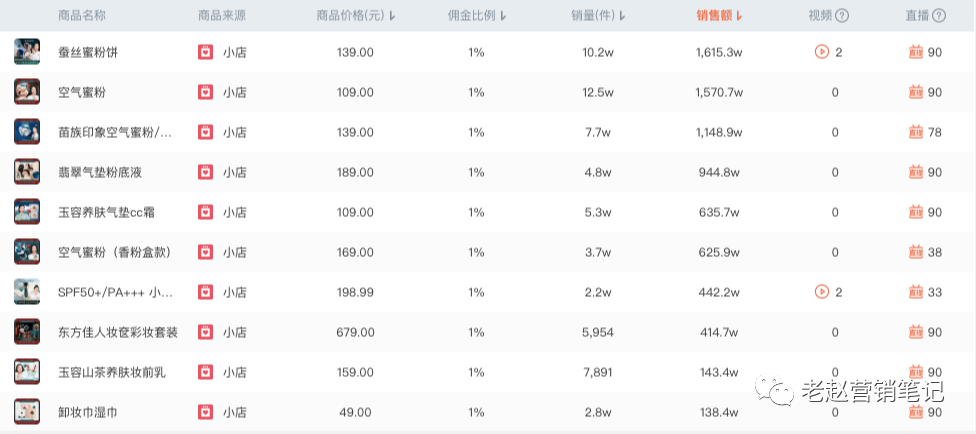Screen dimensions: 976x434
Task: Open the 玉容山茶养肤妆前乳 product link
Action: [x=112, y=372]
